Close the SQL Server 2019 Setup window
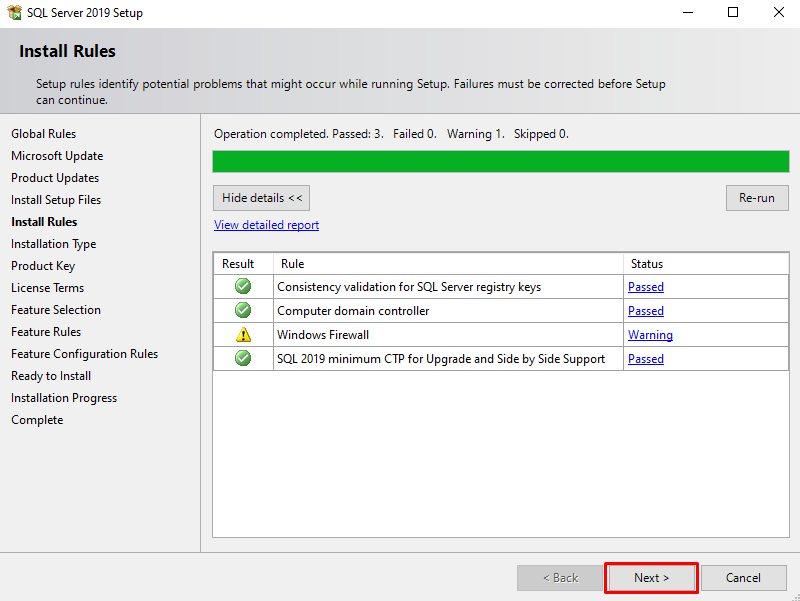800x601 pixels. [779, 12]
